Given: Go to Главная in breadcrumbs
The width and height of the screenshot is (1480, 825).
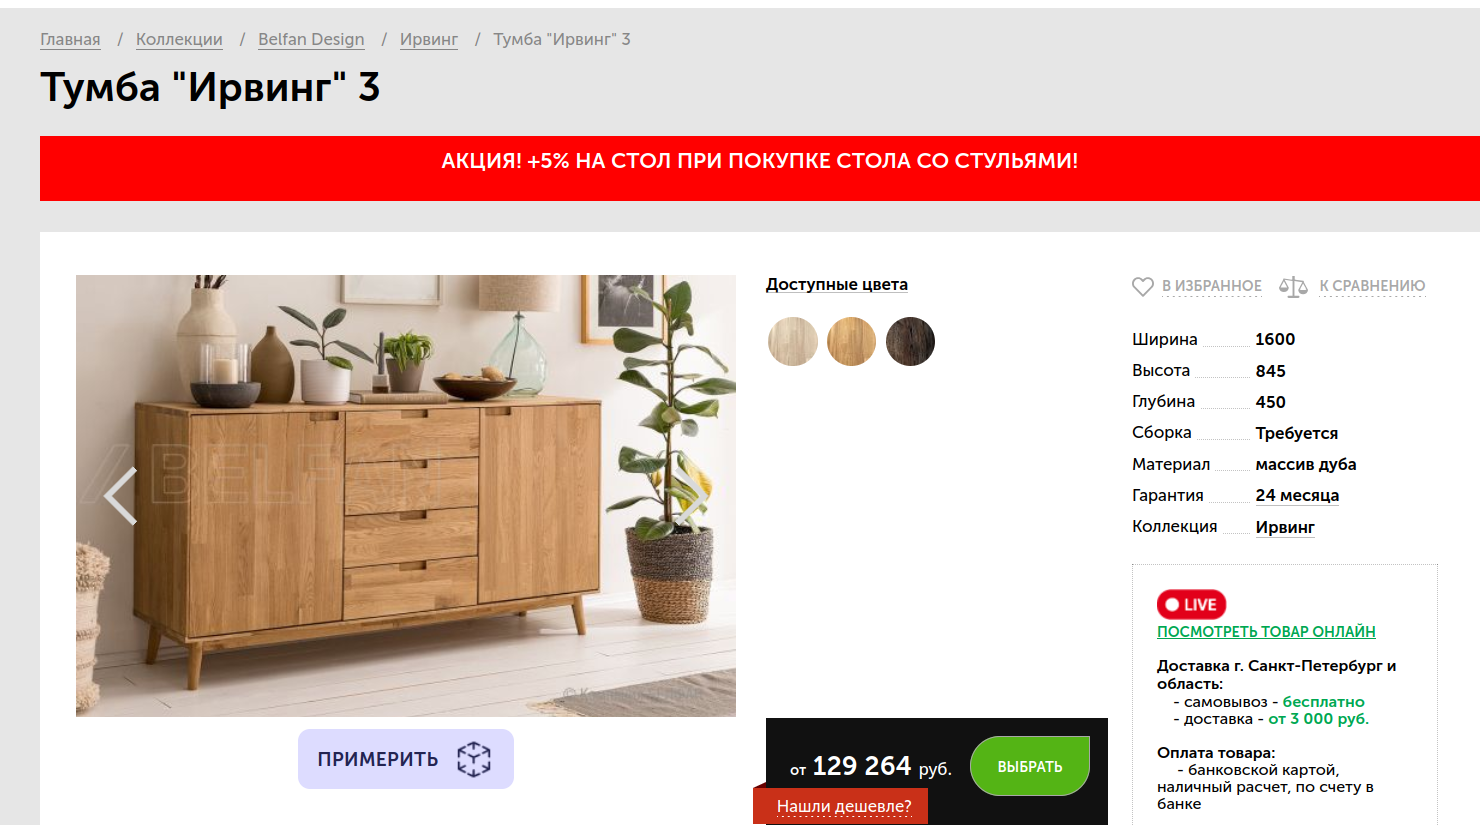Looking at the screenshot, I should (x=70, y=39).
